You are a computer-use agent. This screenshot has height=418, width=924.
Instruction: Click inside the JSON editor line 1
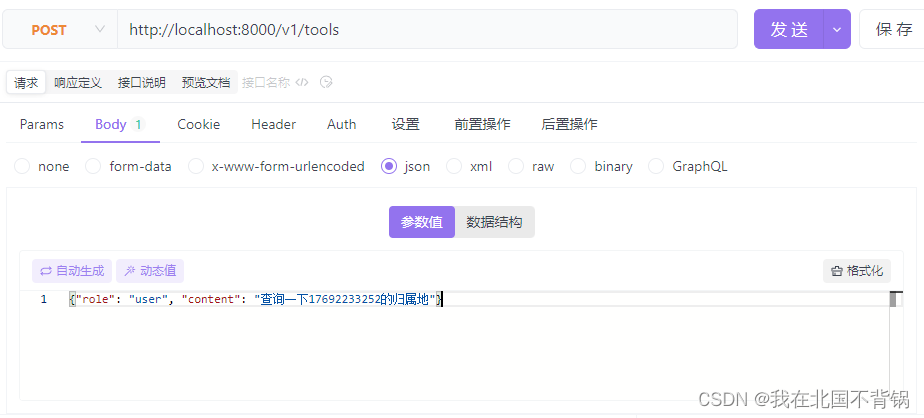click(478, 299)
